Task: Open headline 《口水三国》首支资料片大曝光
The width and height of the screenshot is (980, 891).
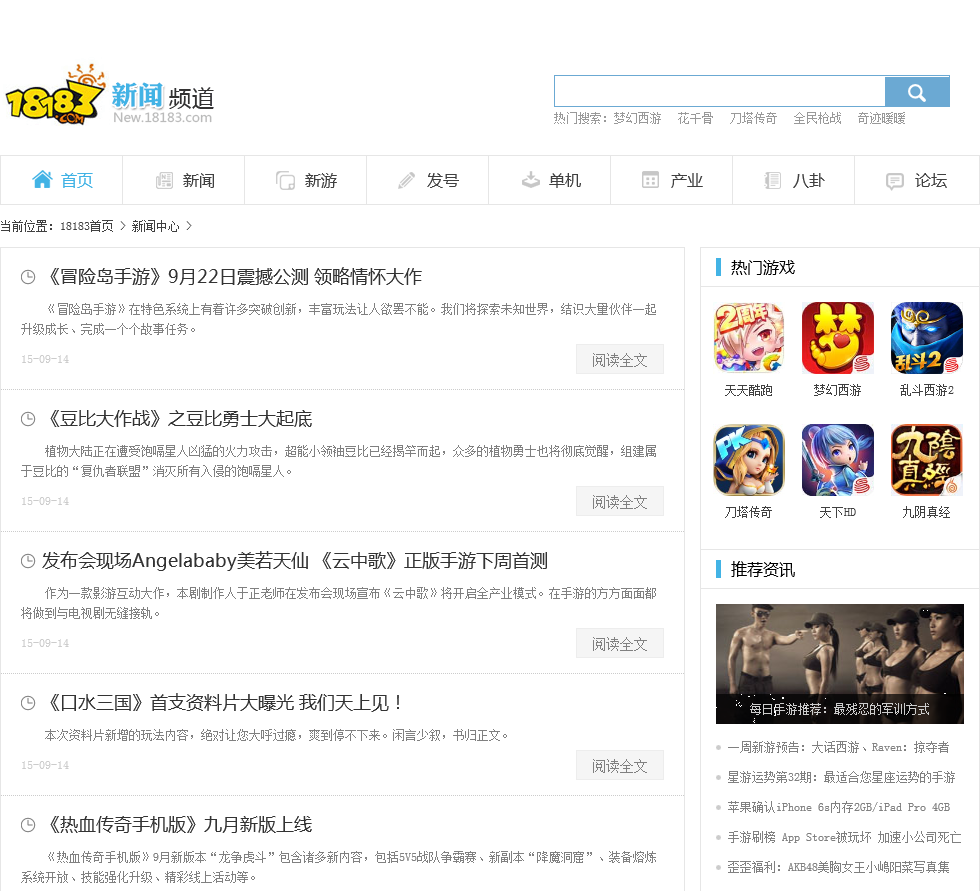Action: tap(222, 703)
